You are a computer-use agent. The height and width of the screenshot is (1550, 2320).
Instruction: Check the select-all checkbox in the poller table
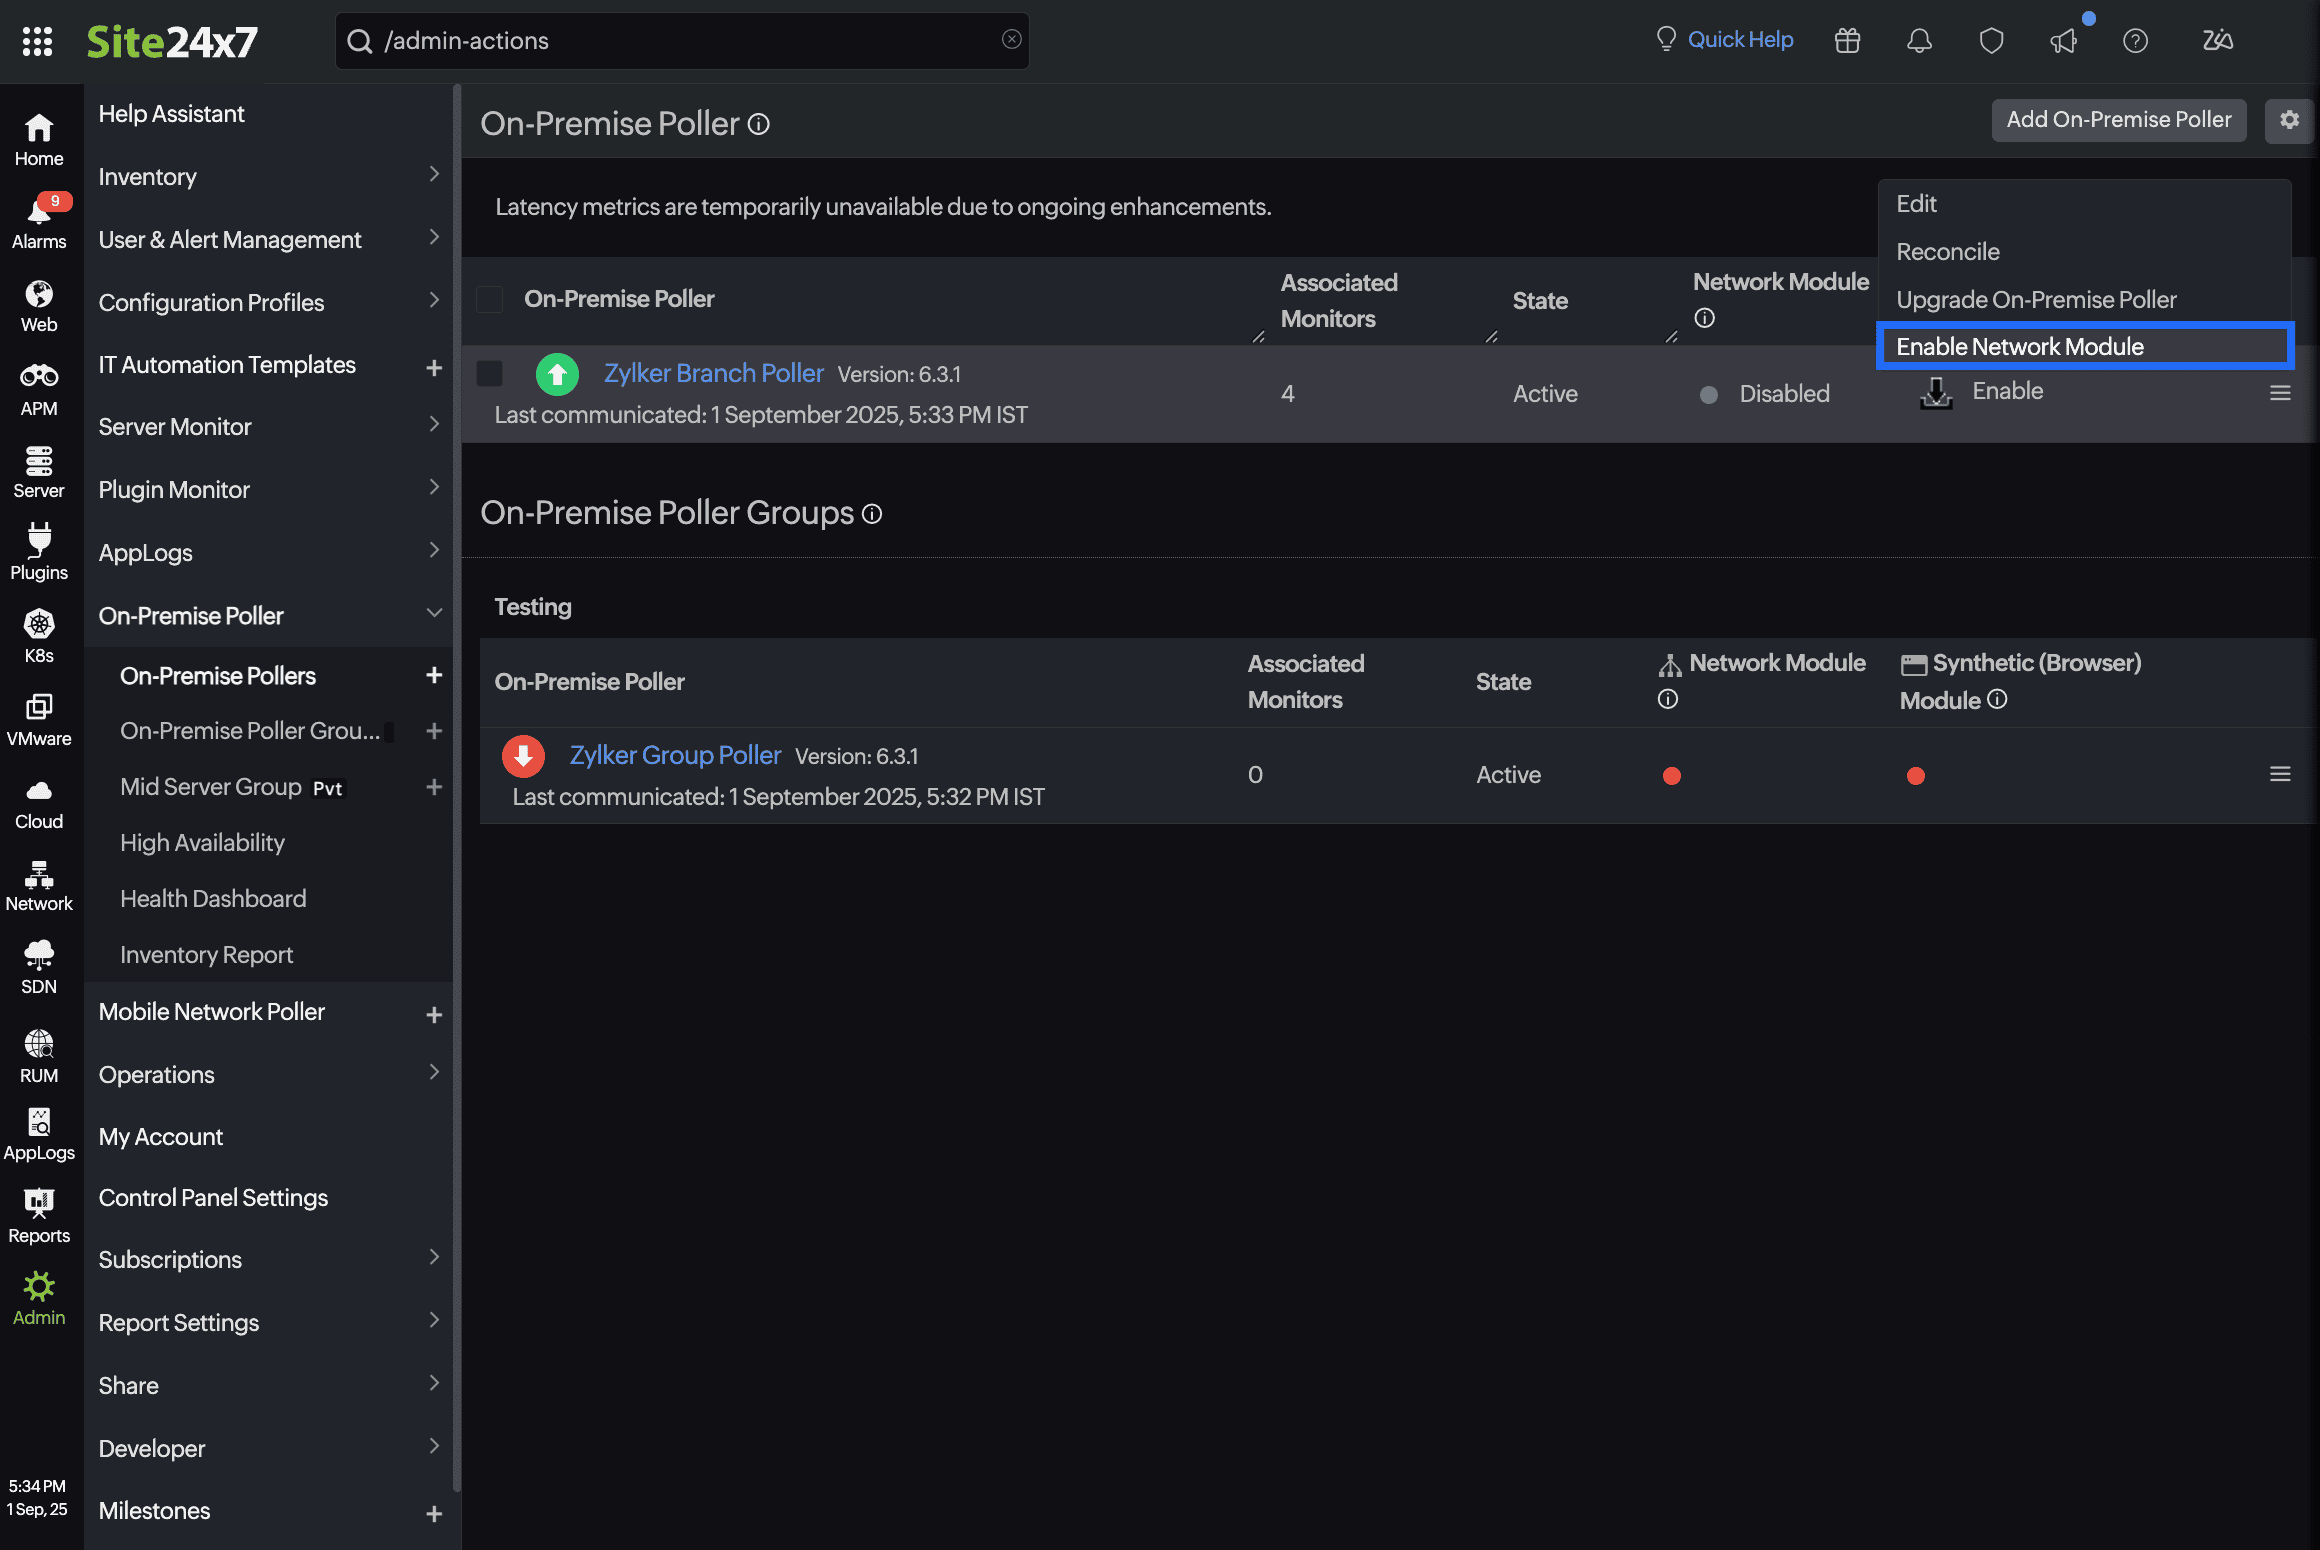(x=489, y=298)
